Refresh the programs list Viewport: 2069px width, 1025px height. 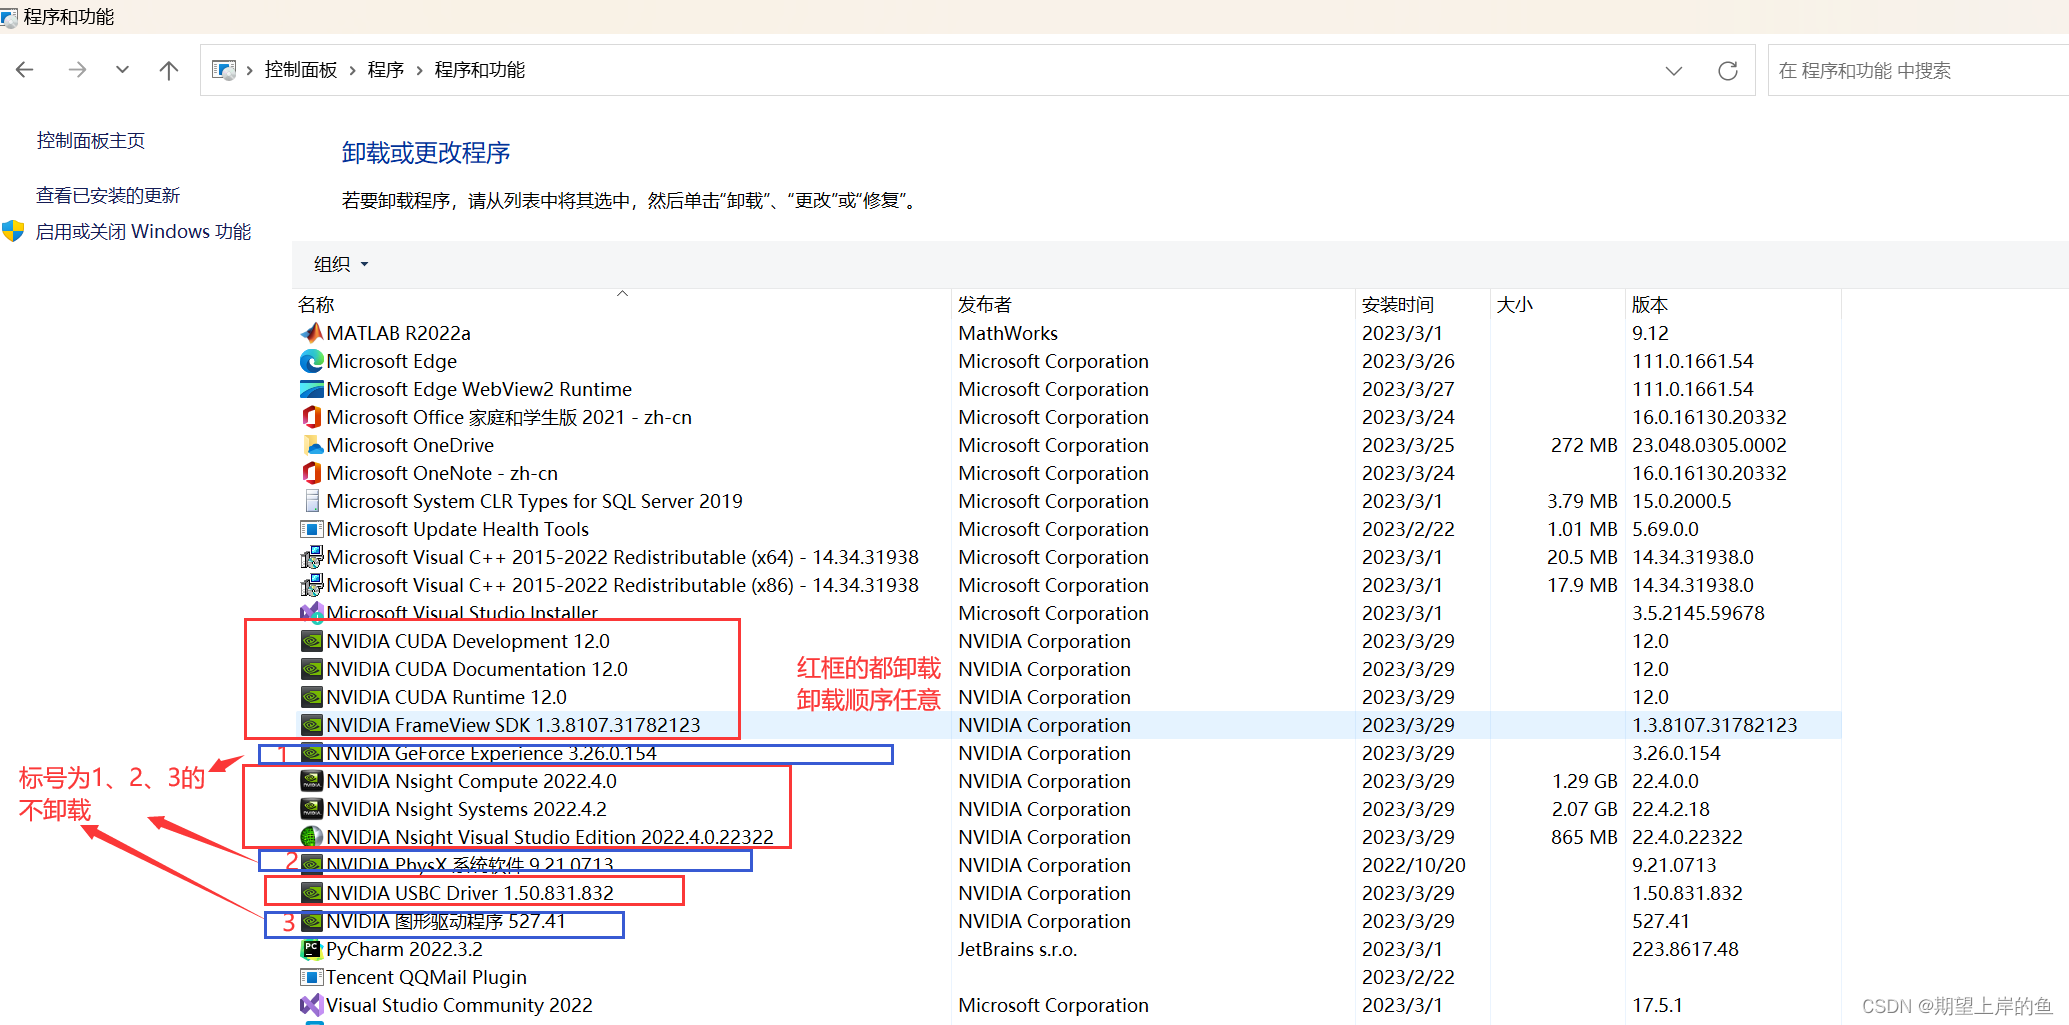coord(1728,71)
